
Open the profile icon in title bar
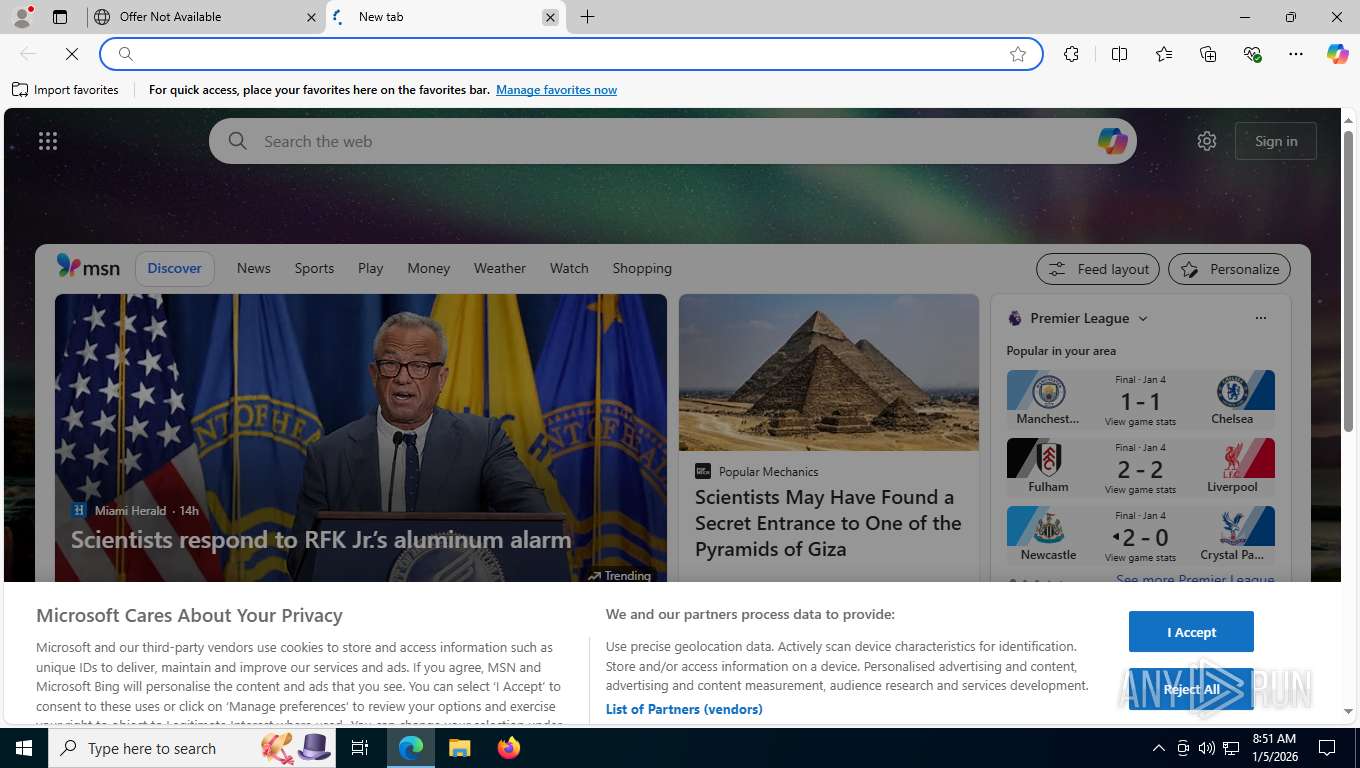(x=21, y=17)
